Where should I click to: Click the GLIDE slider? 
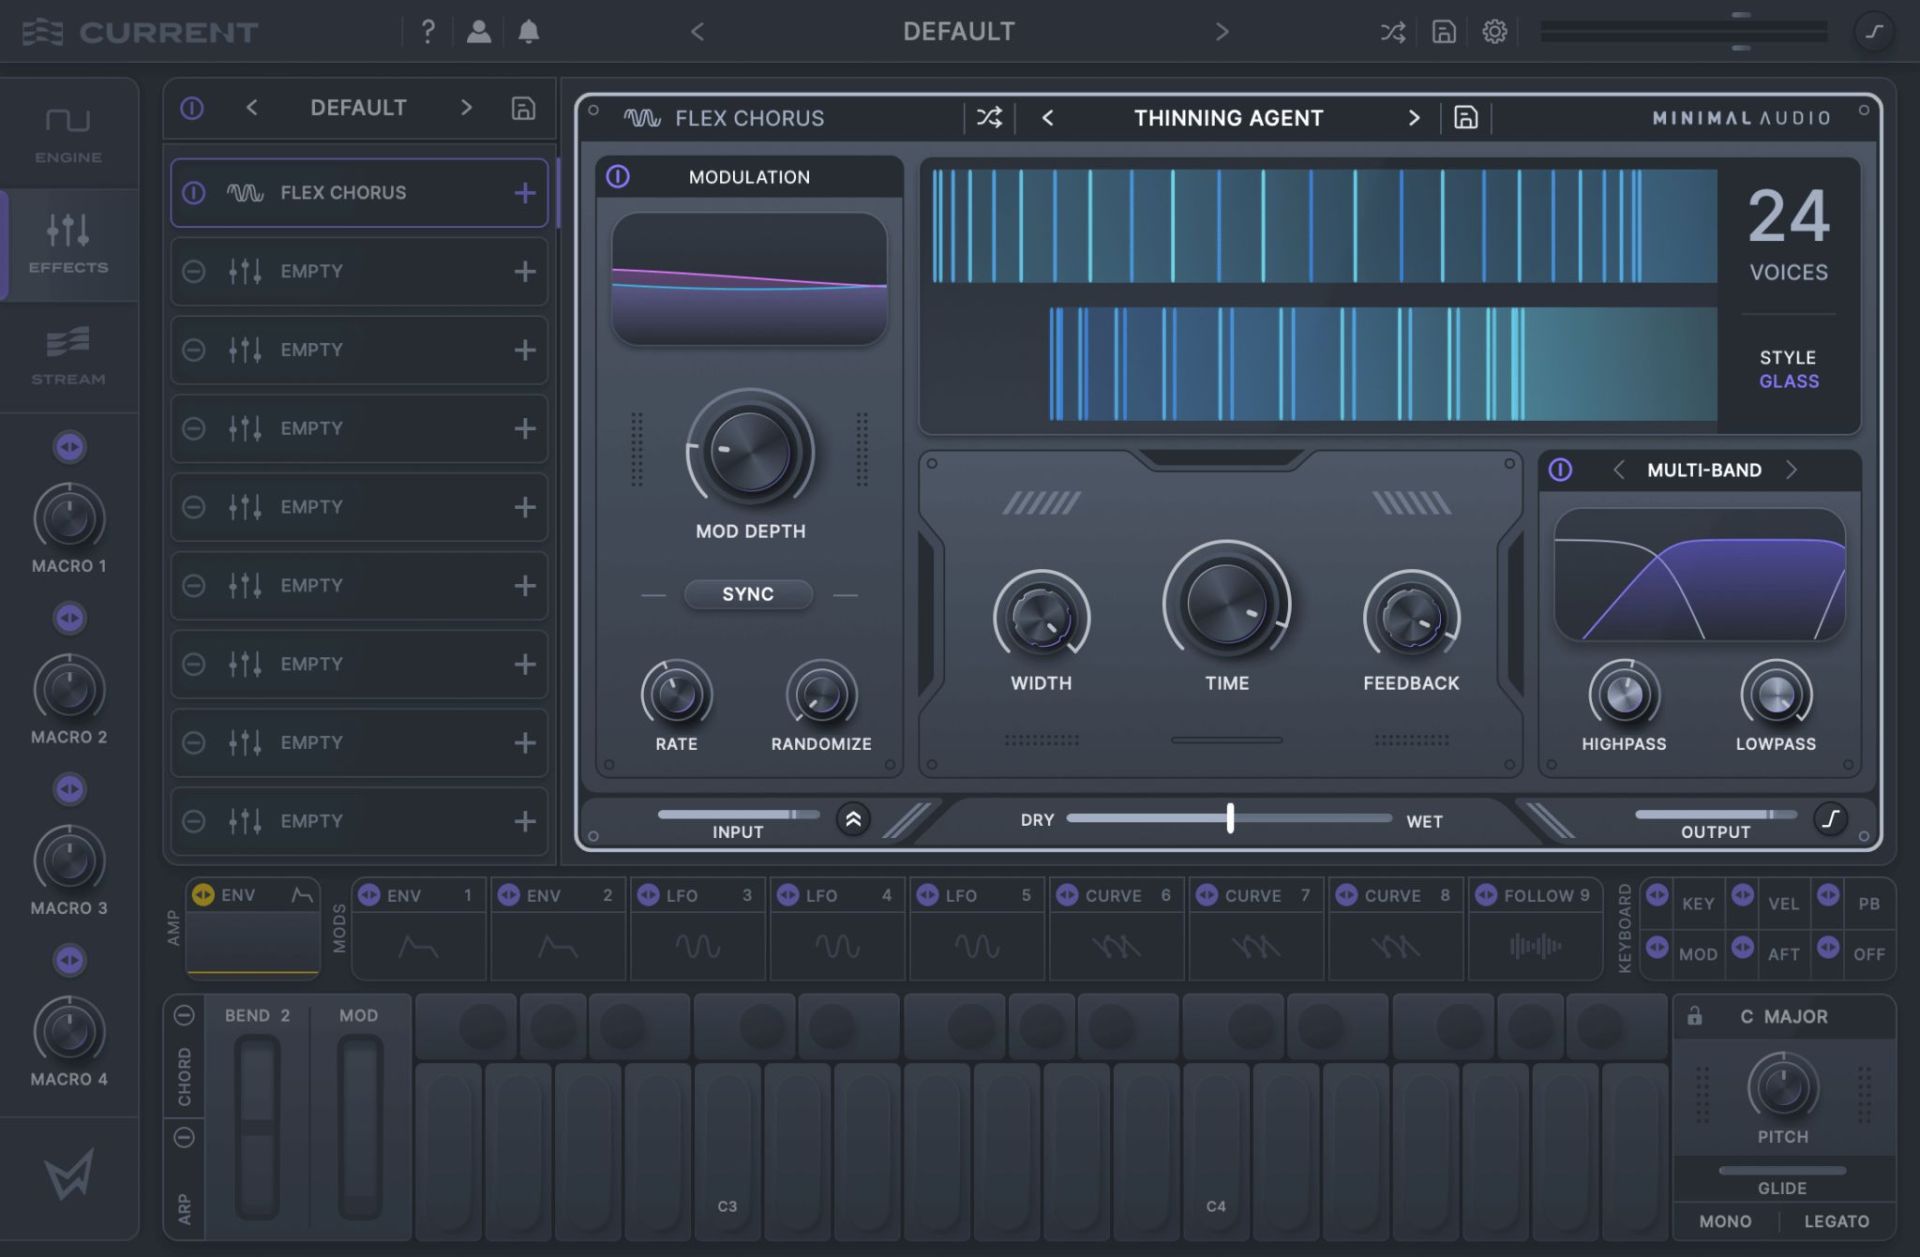pos(1782,1170)
